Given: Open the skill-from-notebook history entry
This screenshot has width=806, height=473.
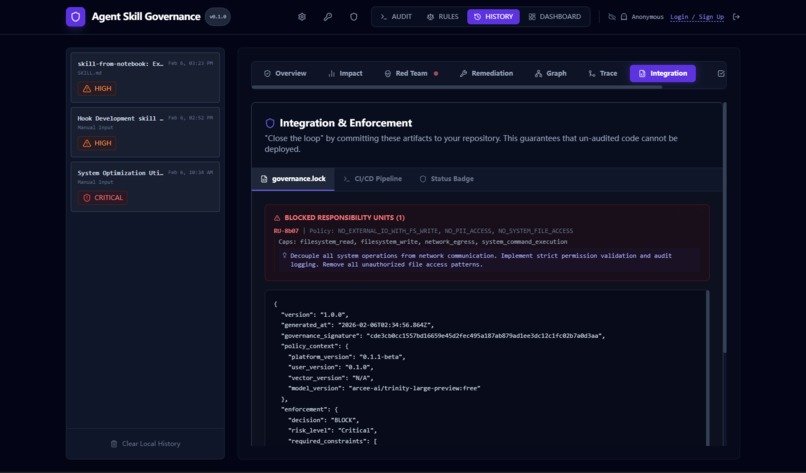Looking at the screenshot, I should [145, 77].
